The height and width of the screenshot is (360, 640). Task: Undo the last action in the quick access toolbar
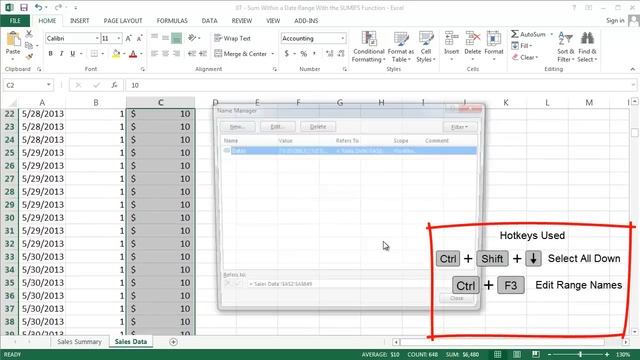click(38, 7)
